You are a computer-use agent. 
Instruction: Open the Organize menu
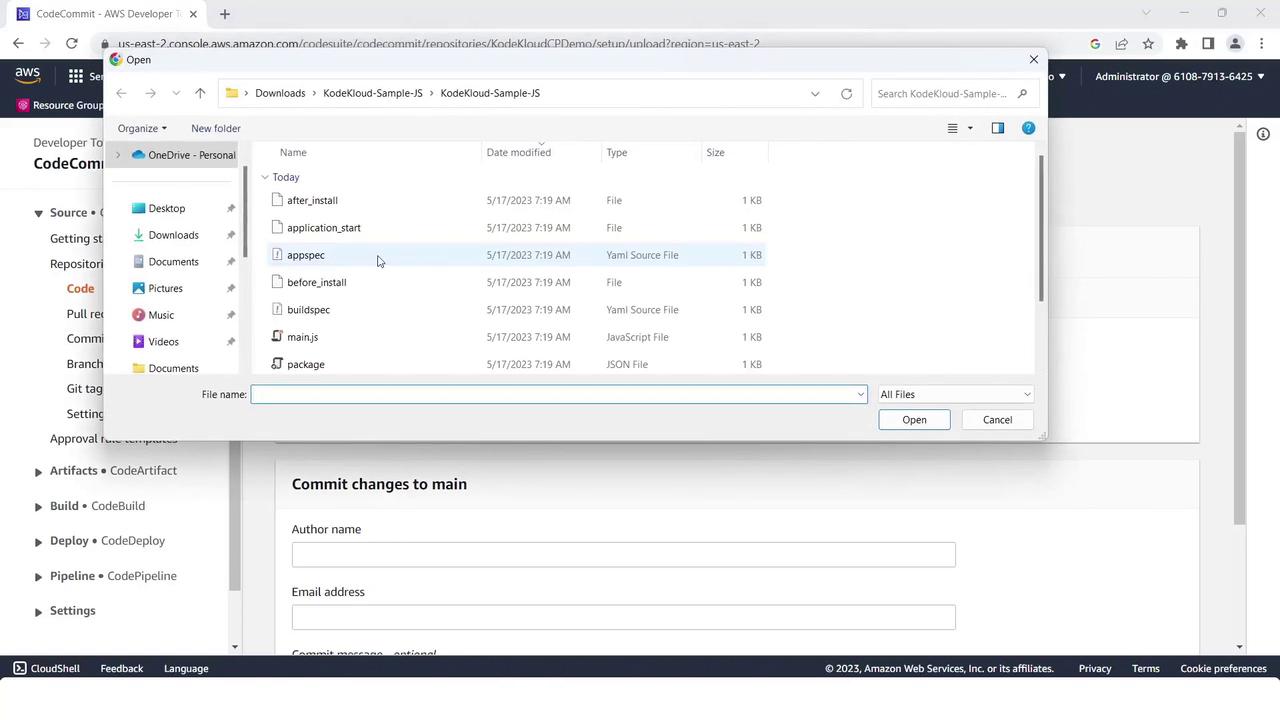coord(142,128)
